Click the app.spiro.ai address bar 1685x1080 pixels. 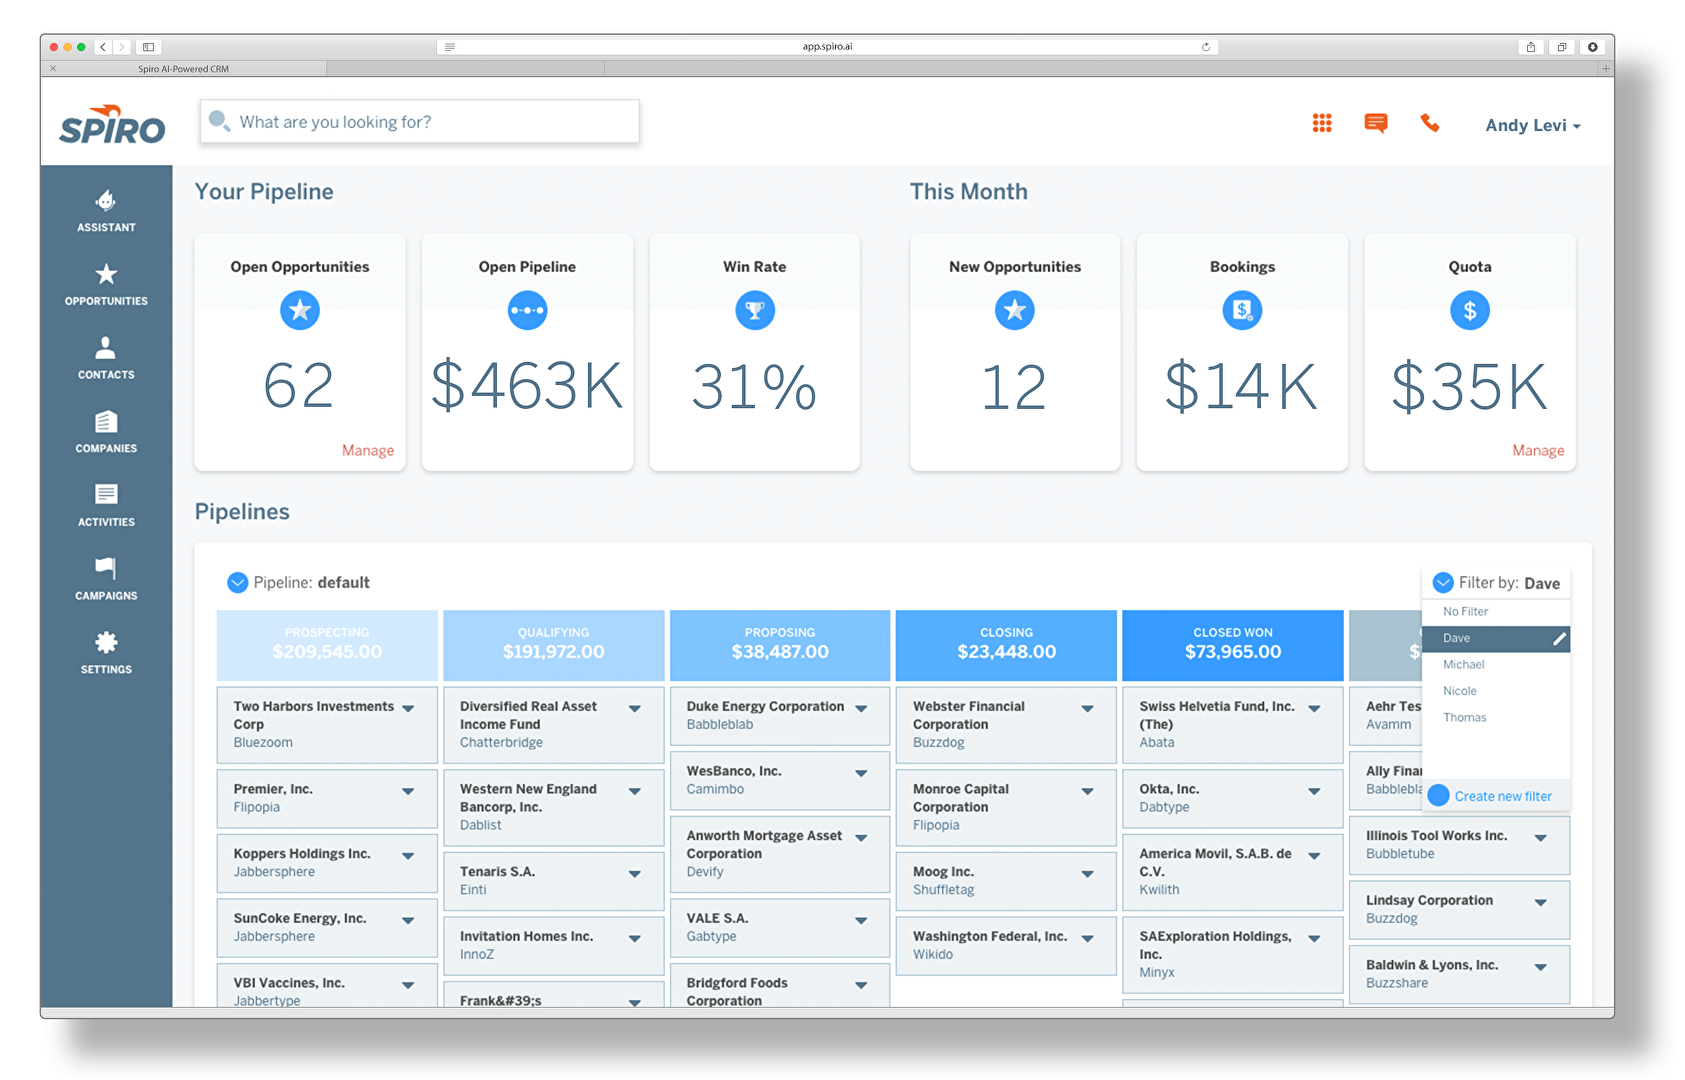pyautogui.click(x=827, y=47)
